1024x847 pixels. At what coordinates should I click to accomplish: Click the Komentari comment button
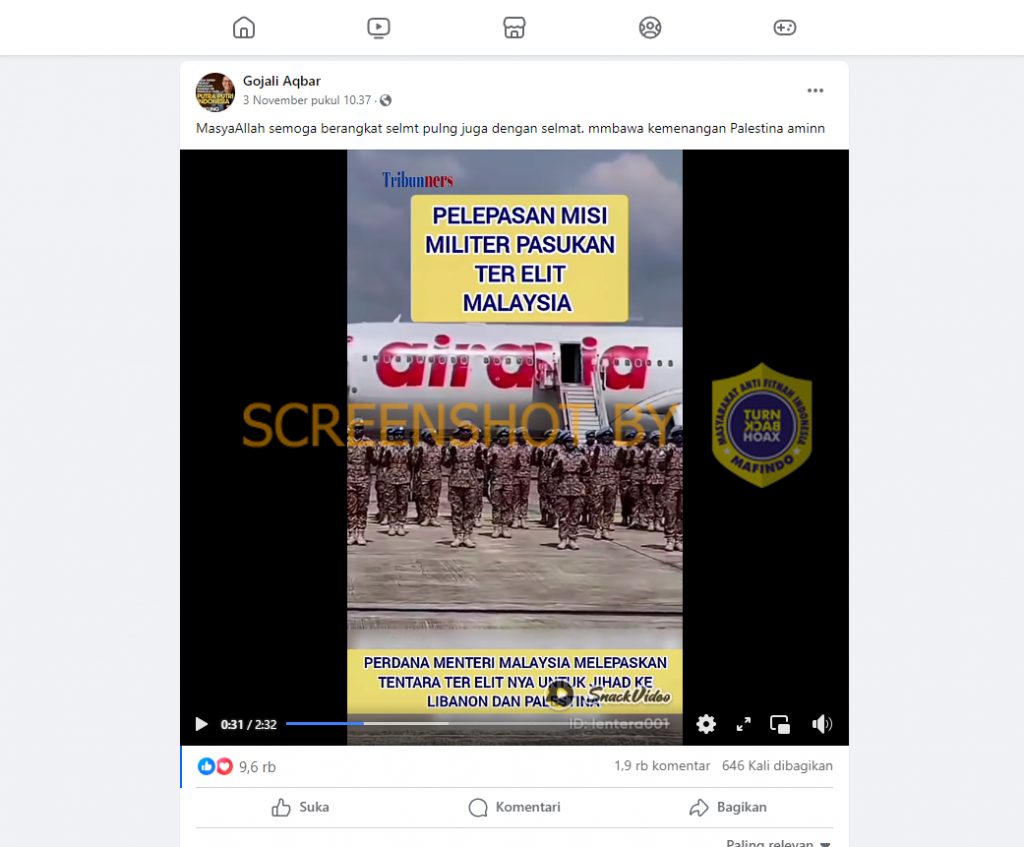(515, 808)
